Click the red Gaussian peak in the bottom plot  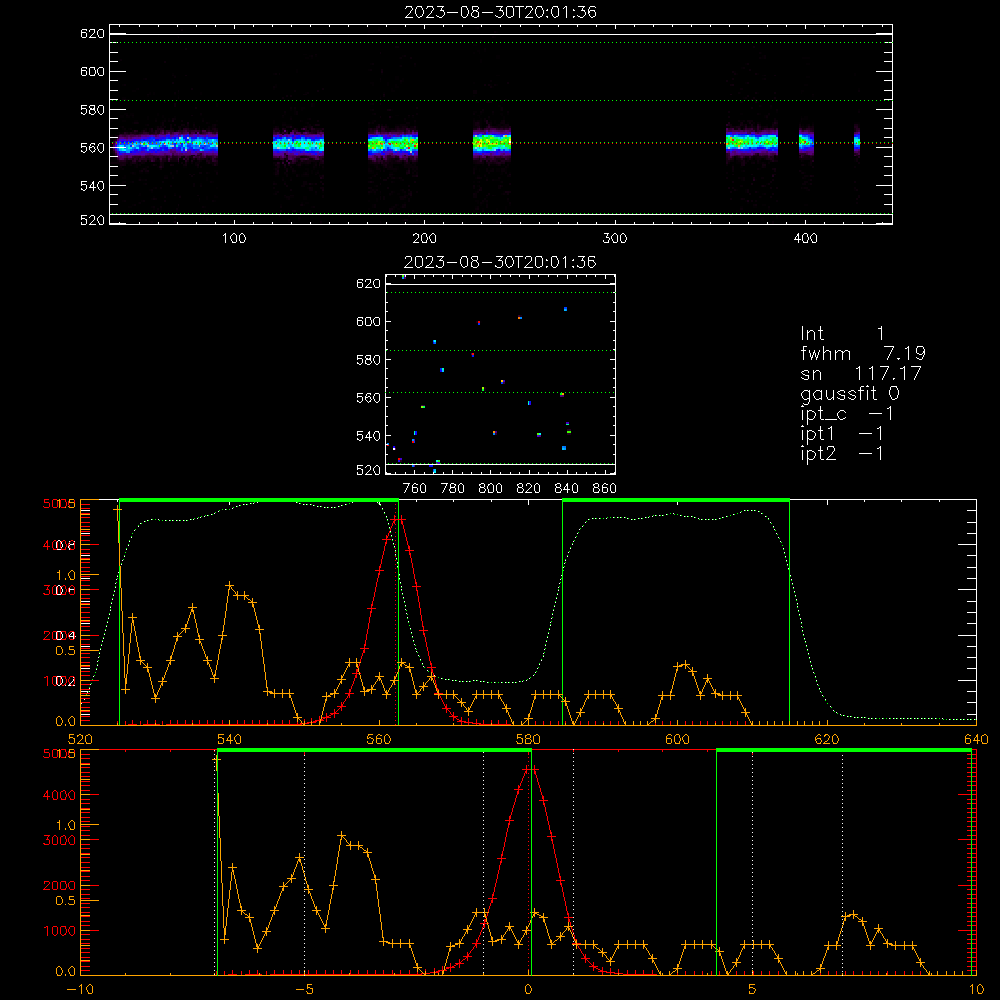pyautogui.click(x=531, y=770)
